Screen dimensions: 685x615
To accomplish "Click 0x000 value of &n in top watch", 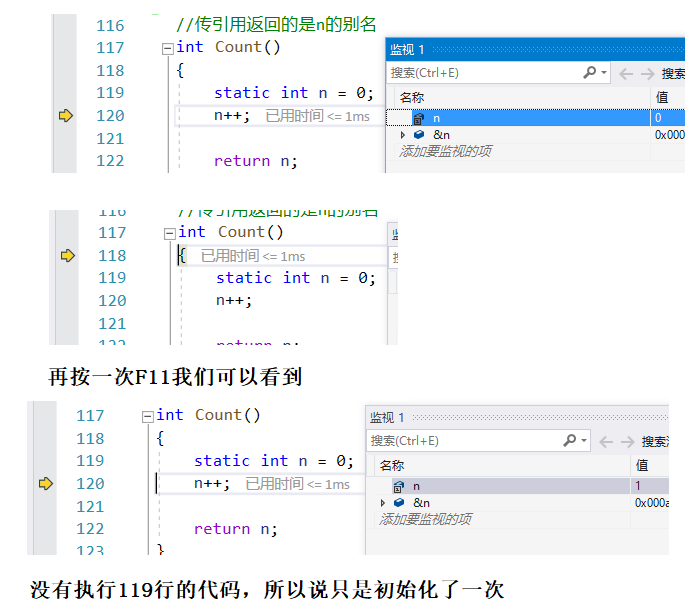I will click(669, 135).
